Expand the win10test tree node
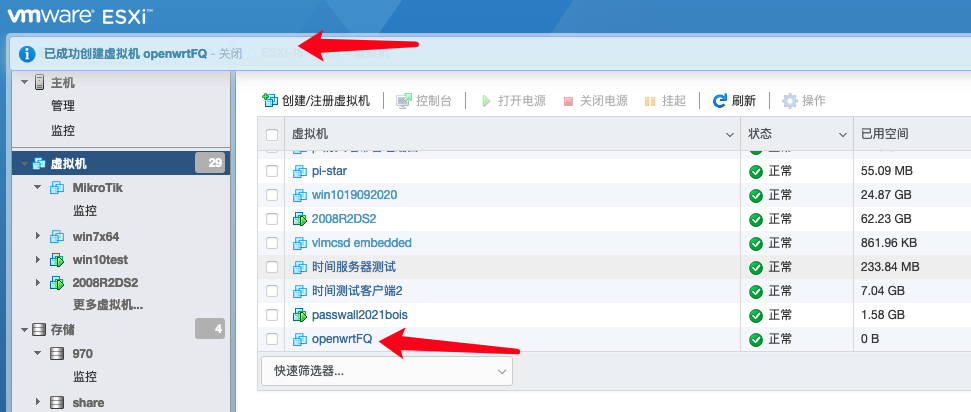The width and height of the screenshot is (971, 412). [38, 260]
